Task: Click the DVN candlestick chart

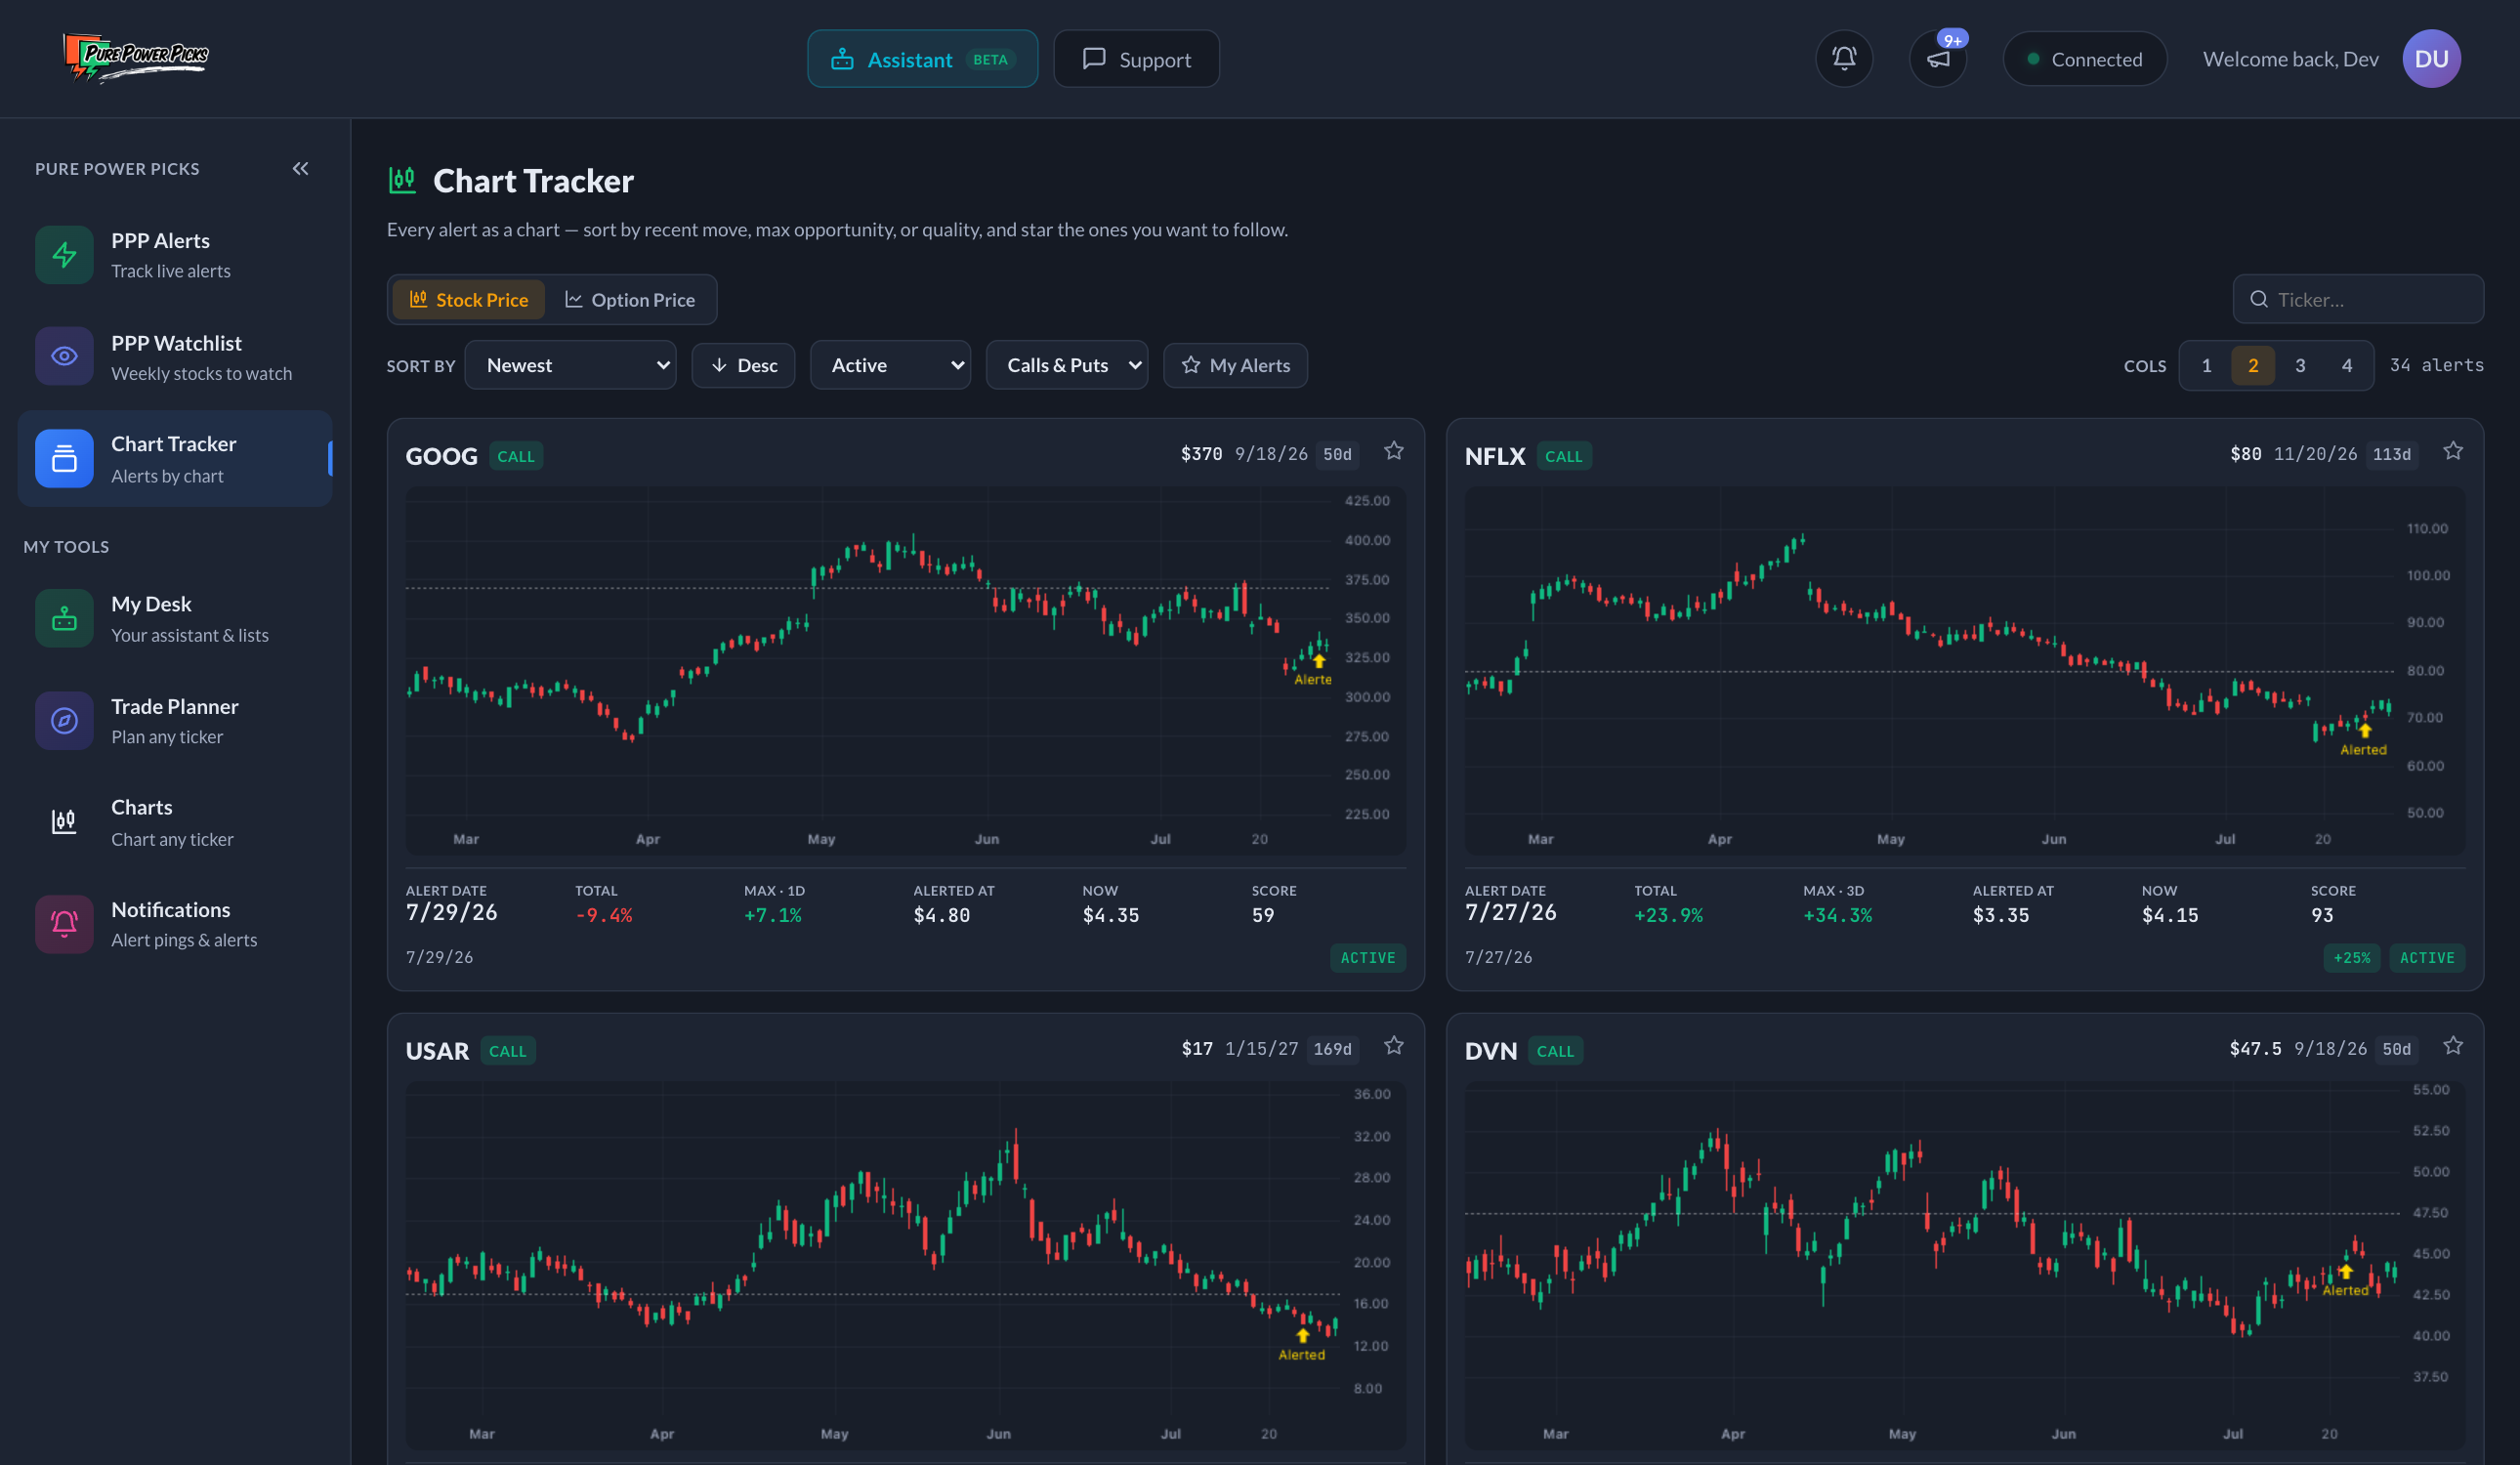Action: pos(1964,1265)
